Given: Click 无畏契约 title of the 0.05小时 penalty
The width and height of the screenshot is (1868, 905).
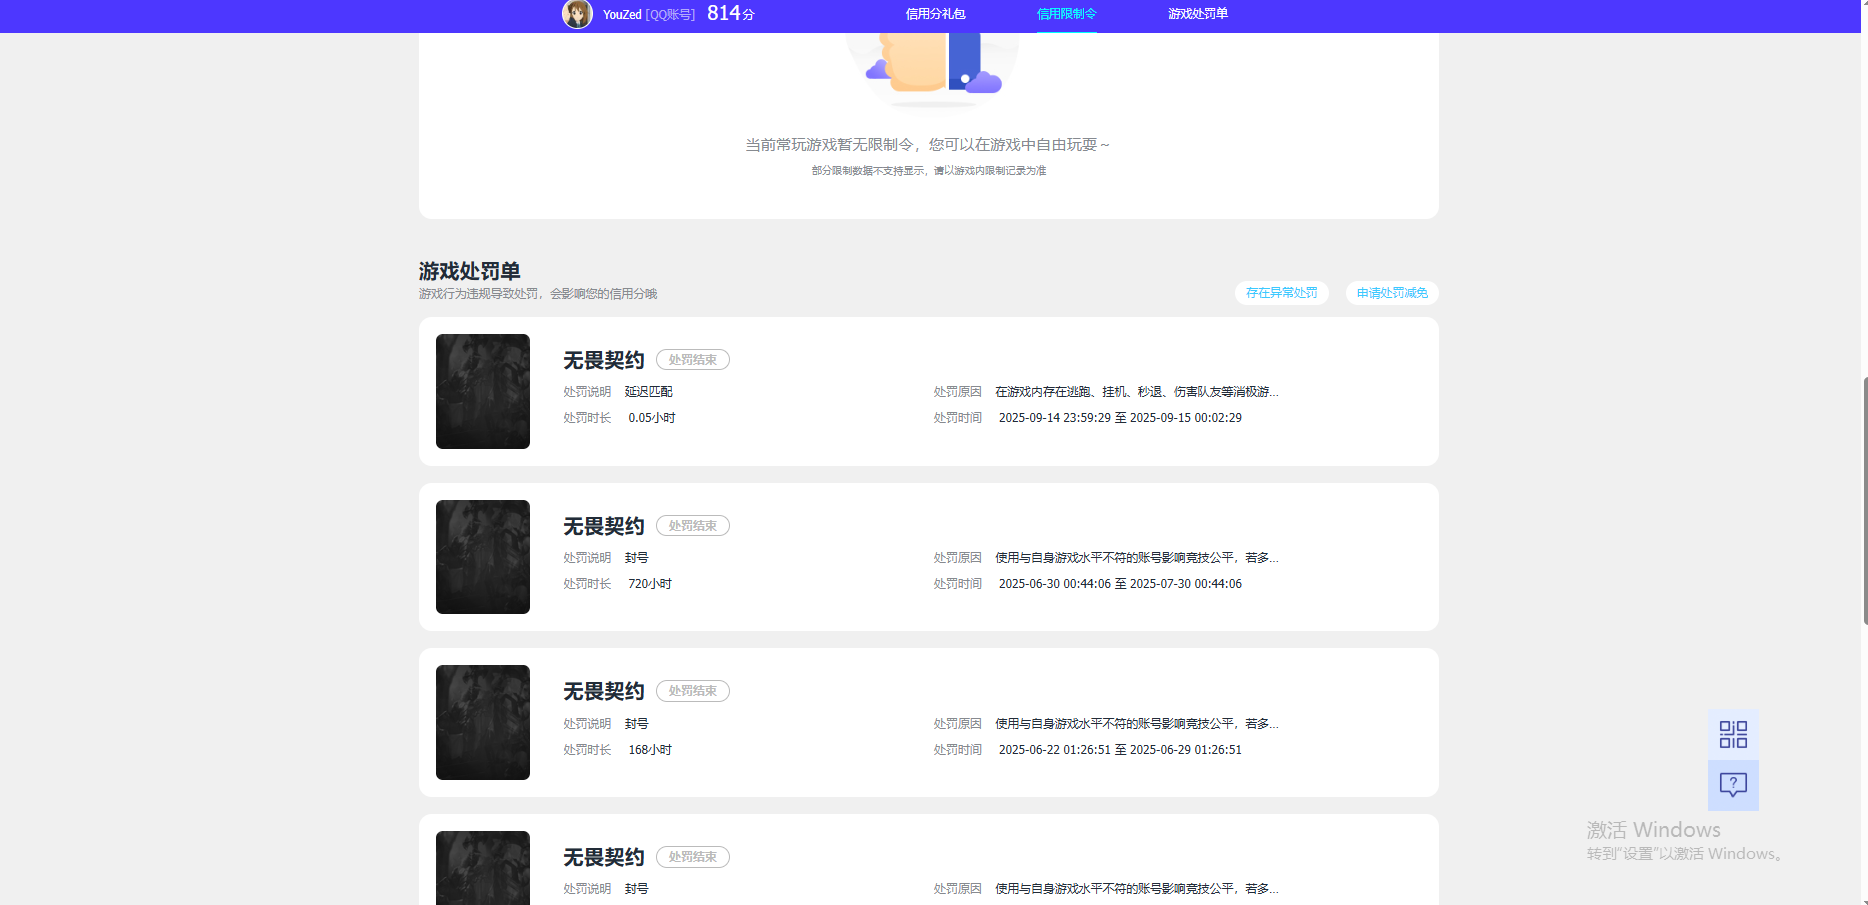Looking at the screenshot, I should click(603, 360).
